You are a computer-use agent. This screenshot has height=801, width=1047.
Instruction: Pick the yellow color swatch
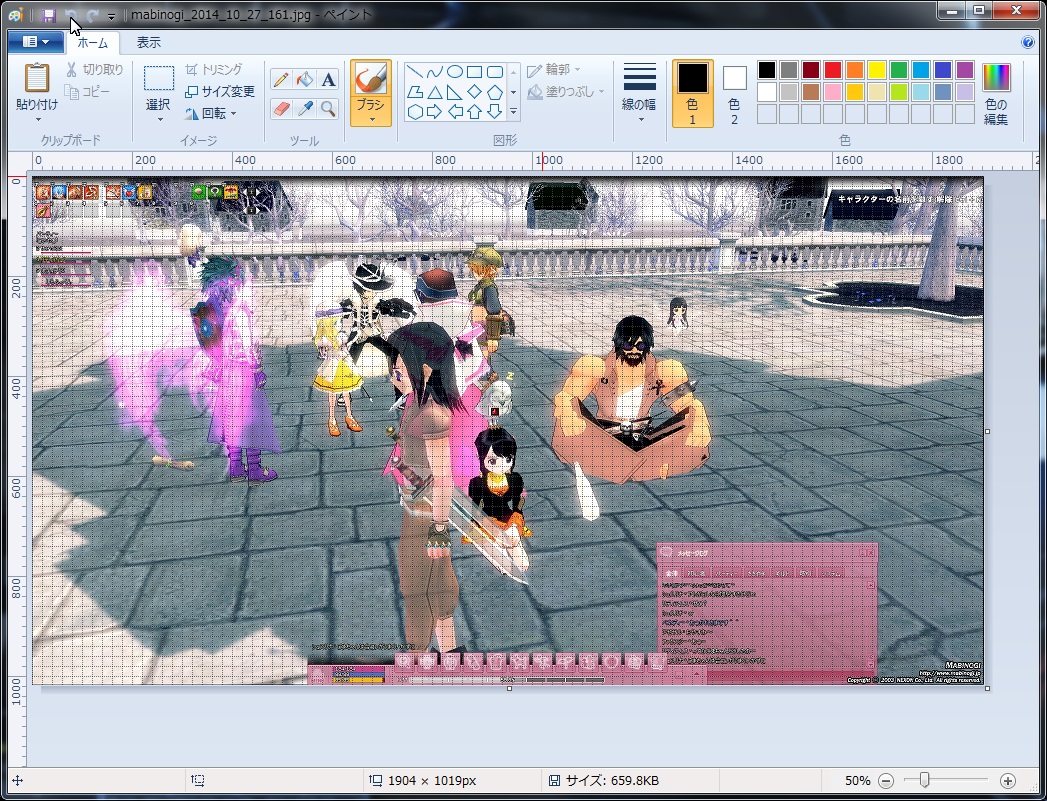(877, 69)
